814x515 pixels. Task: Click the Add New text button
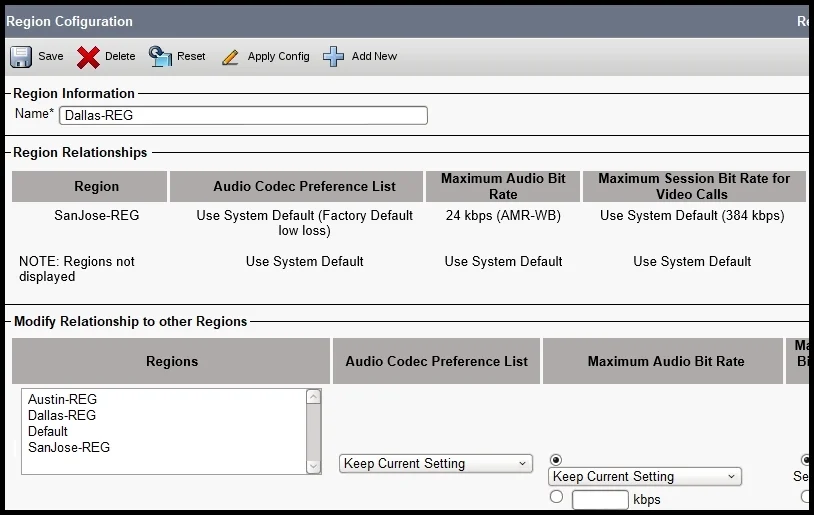coord(374,56)
